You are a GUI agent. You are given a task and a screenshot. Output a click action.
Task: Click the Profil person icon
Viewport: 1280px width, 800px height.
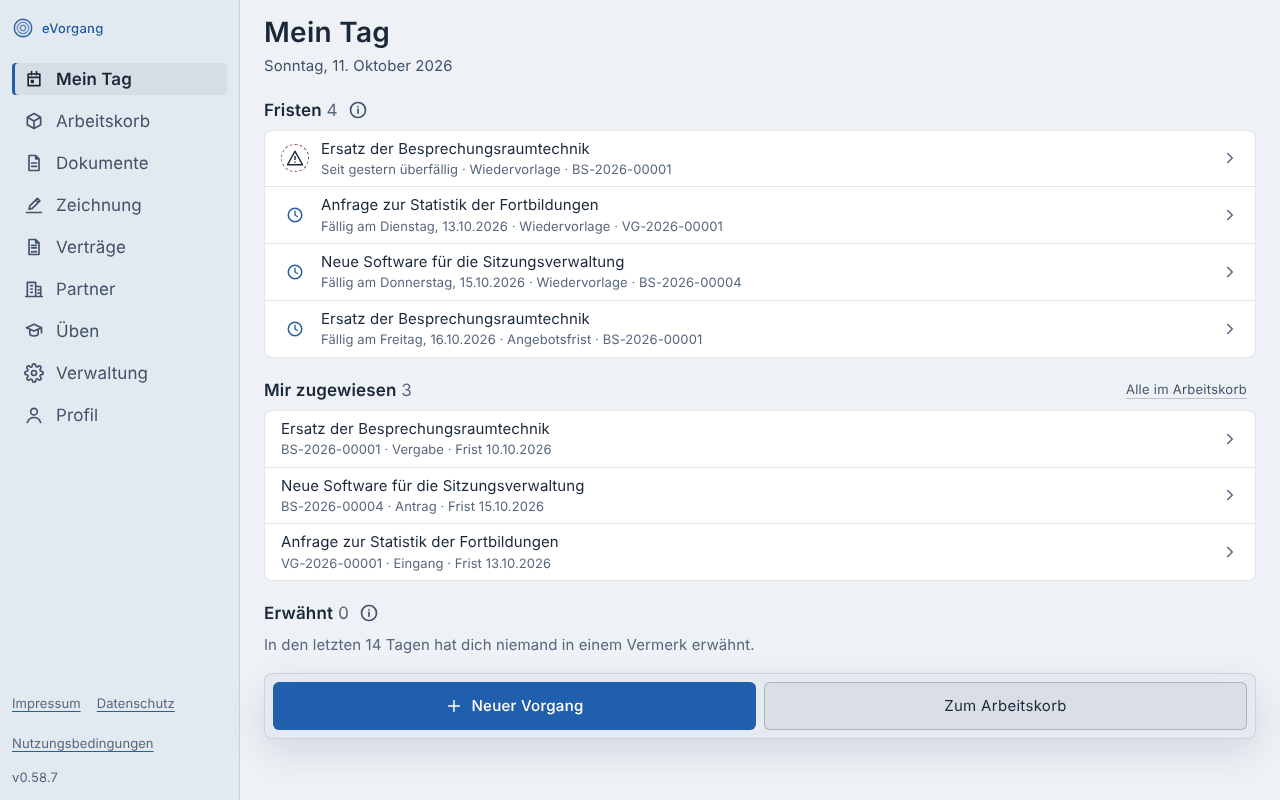pyautogui.click(x=34, y=415)
